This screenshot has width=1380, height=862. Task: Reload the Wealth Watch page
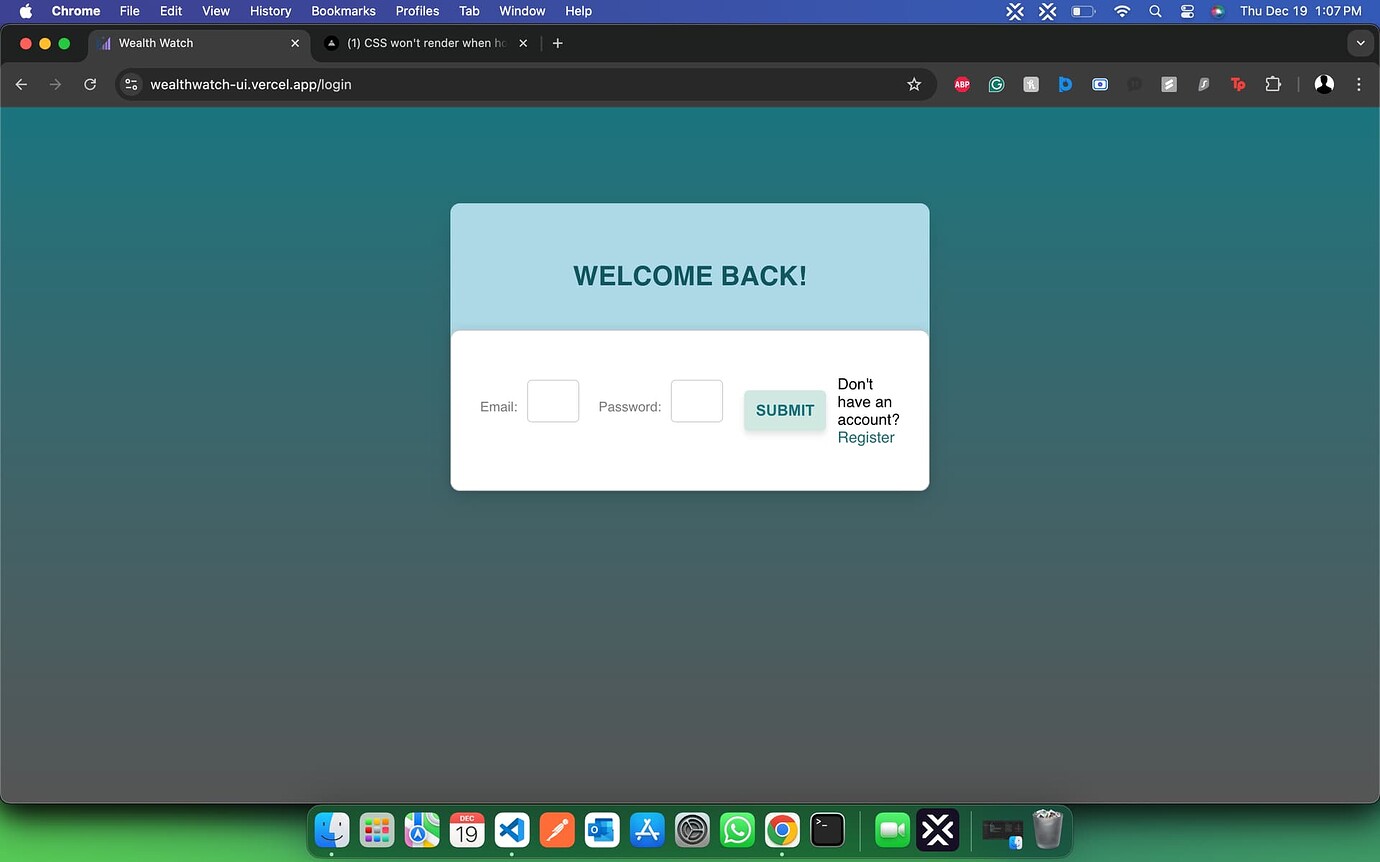pyautogui.click(x=90, y=85)
